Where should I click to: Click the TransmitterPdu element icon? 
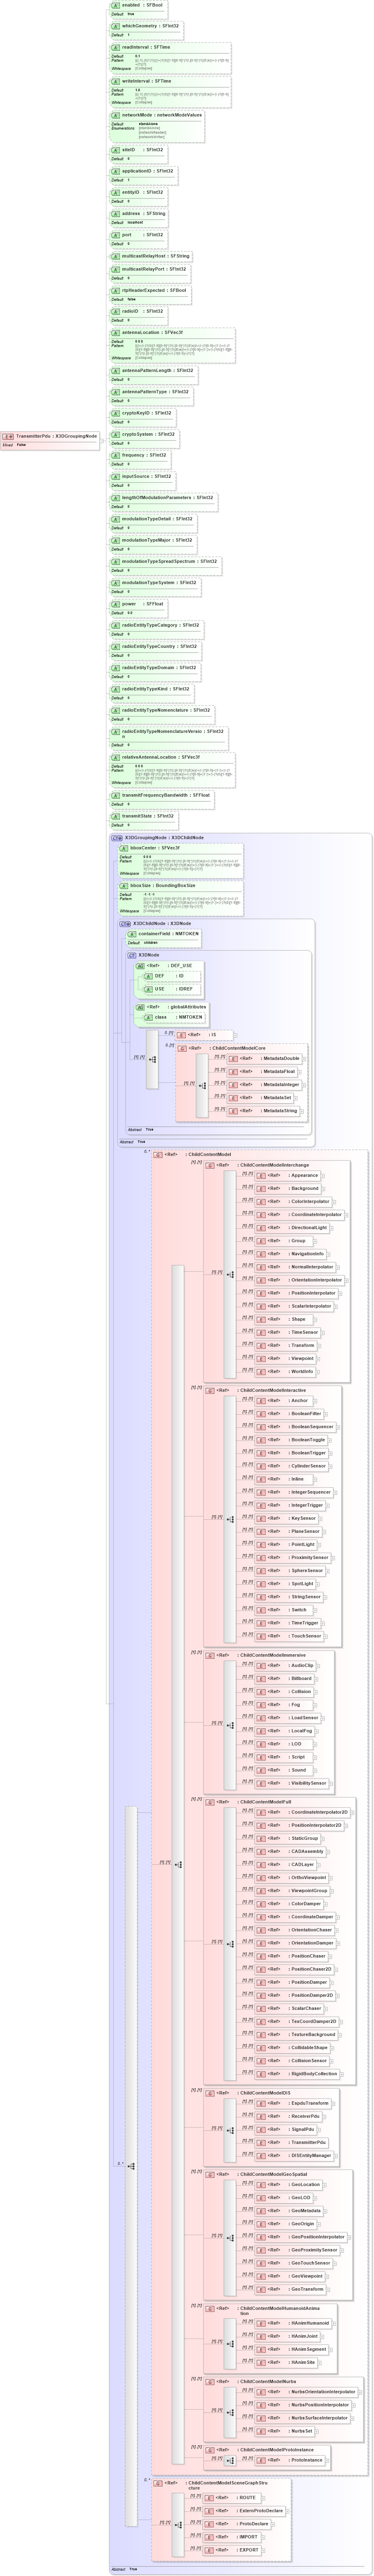point(8,436)
